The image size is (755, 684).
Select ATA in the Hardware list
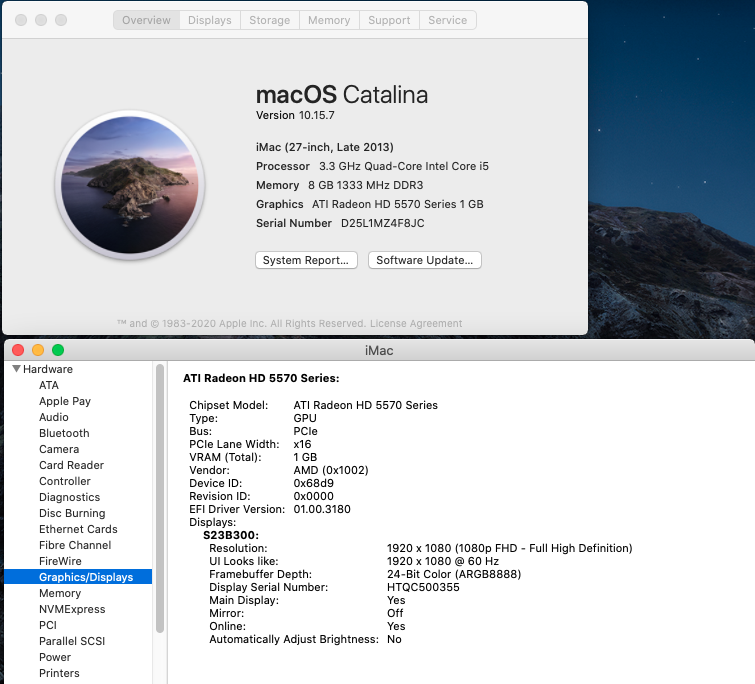(49, 385)
